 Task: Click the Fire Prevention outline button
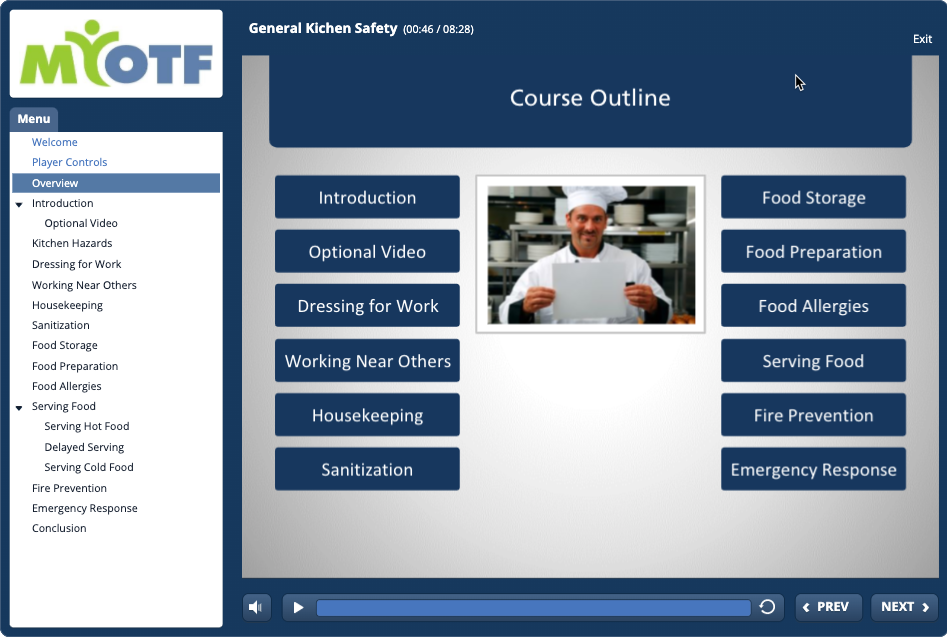tap(814, 415)
